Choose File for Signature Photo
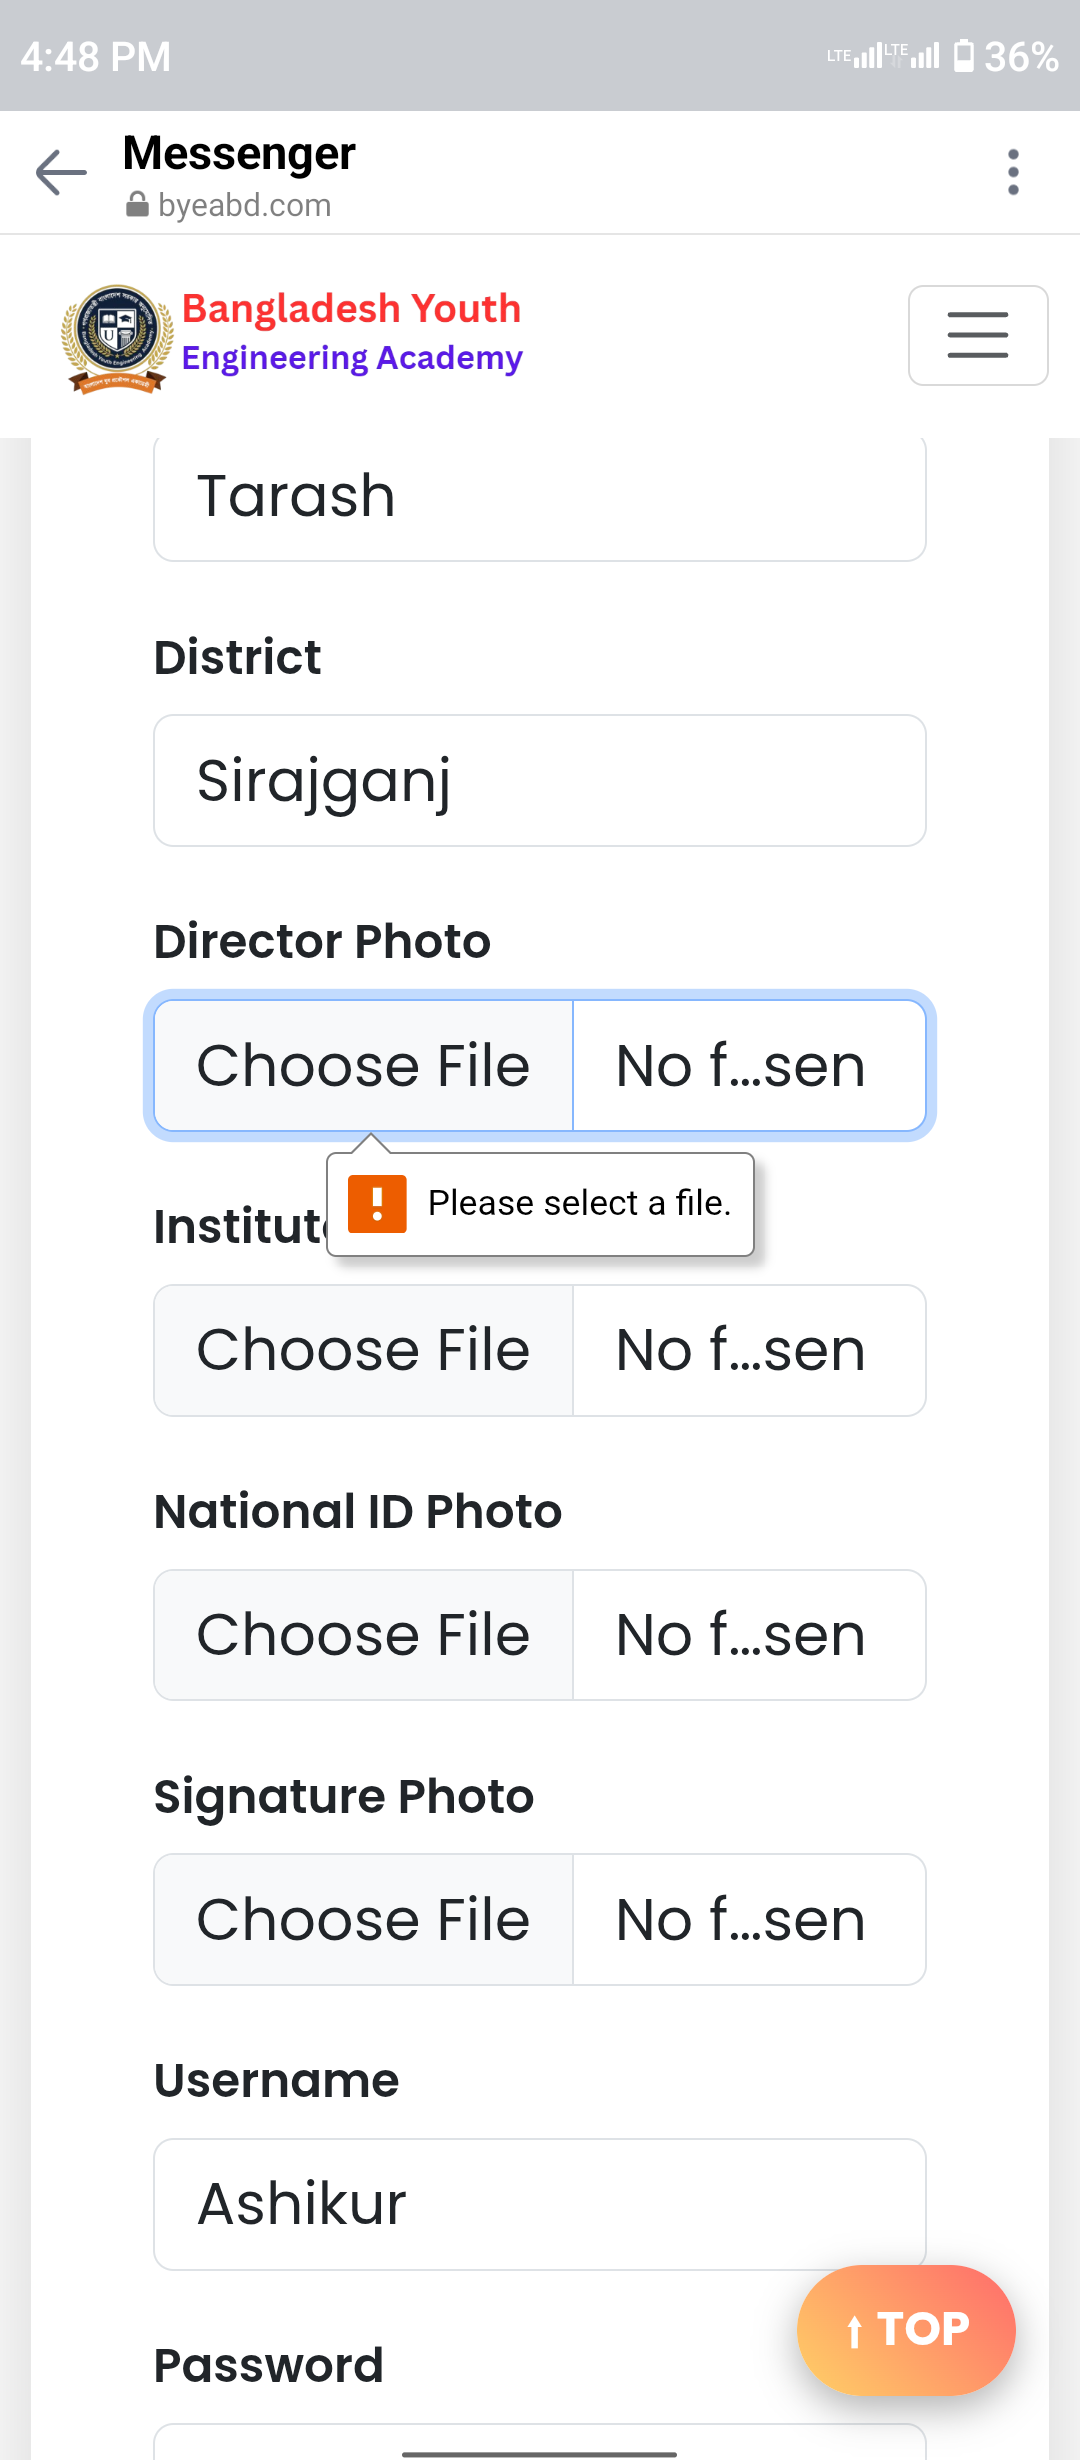The width and height of the screenshot is (1080, 2460). click(x=364, y=1920)
